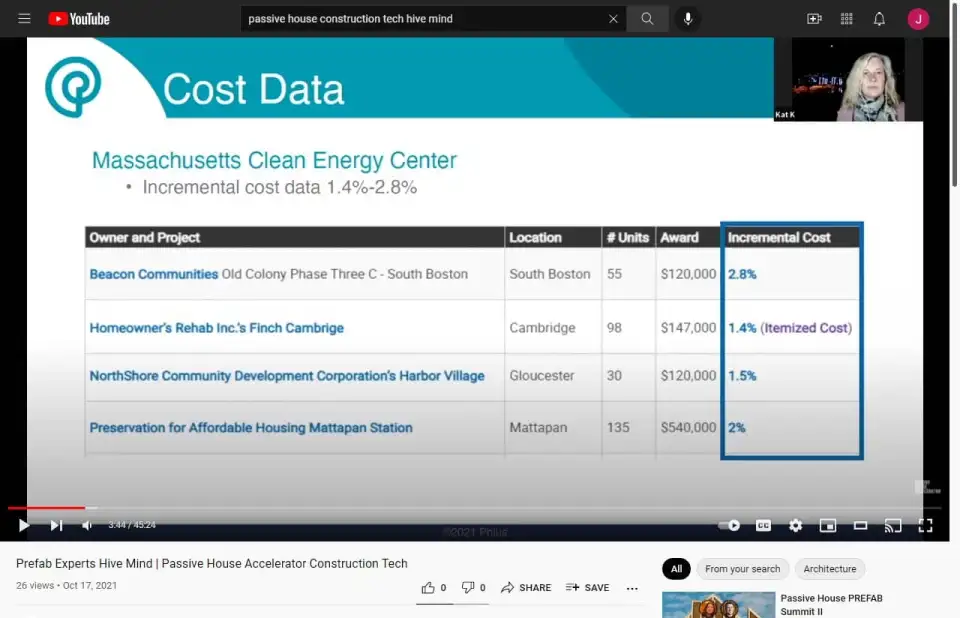Open the notifications bell
The width and height of the screenshot is (960, 618).
879,19
